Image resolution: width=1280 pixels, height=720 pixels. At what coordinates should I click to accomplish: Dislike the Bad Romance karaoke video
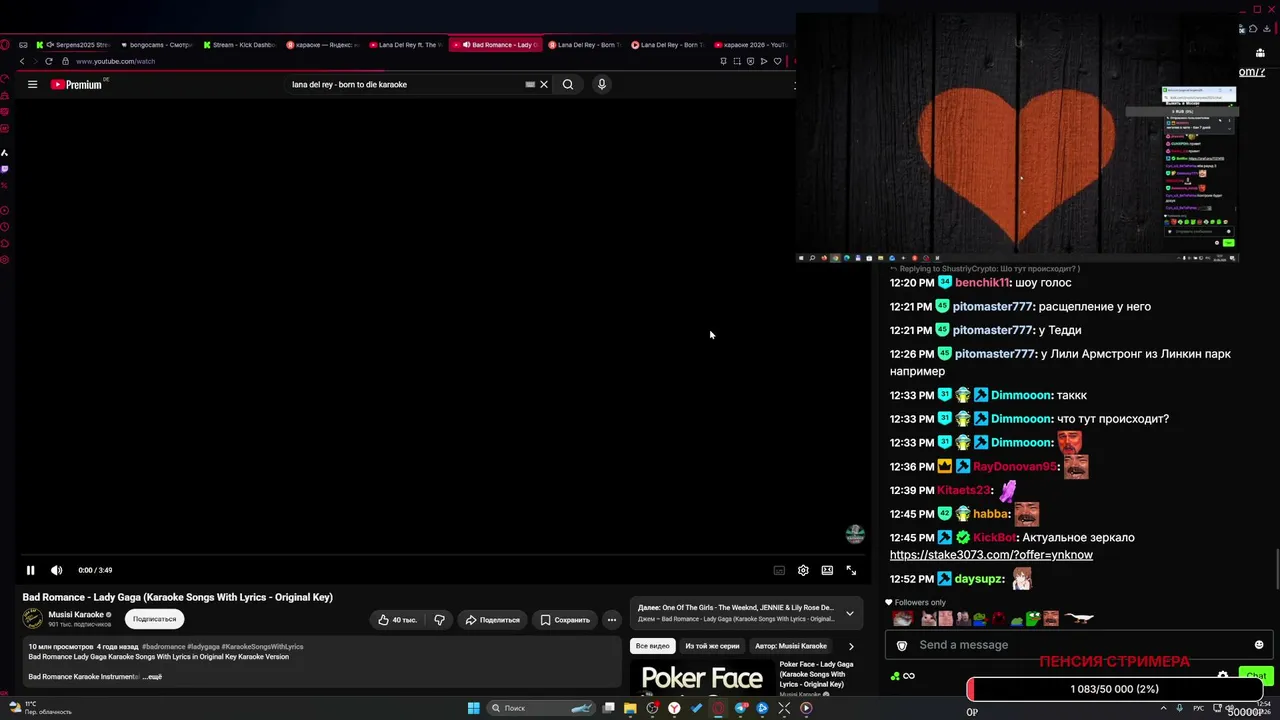(439, 620)
